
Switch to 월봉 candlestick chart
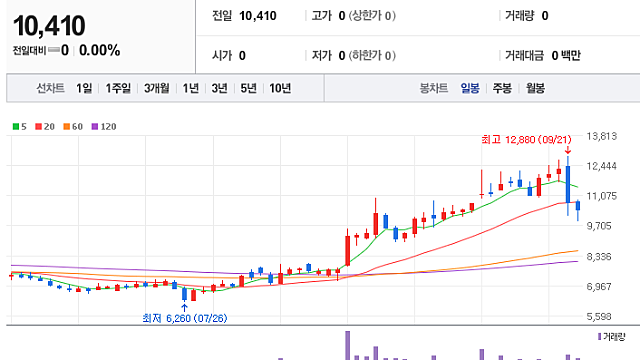pos(535,88)
